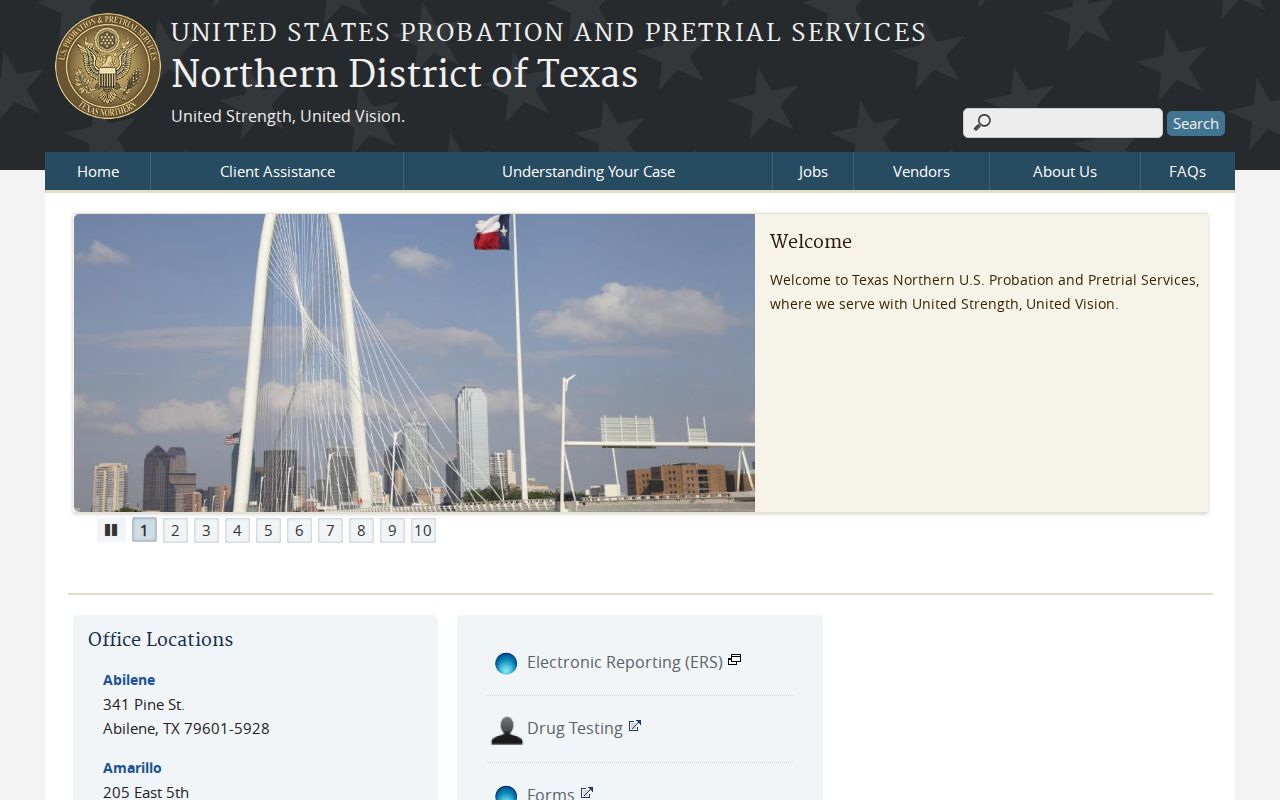
Task: Click the Search button
Action: [x=1196, y=123]
